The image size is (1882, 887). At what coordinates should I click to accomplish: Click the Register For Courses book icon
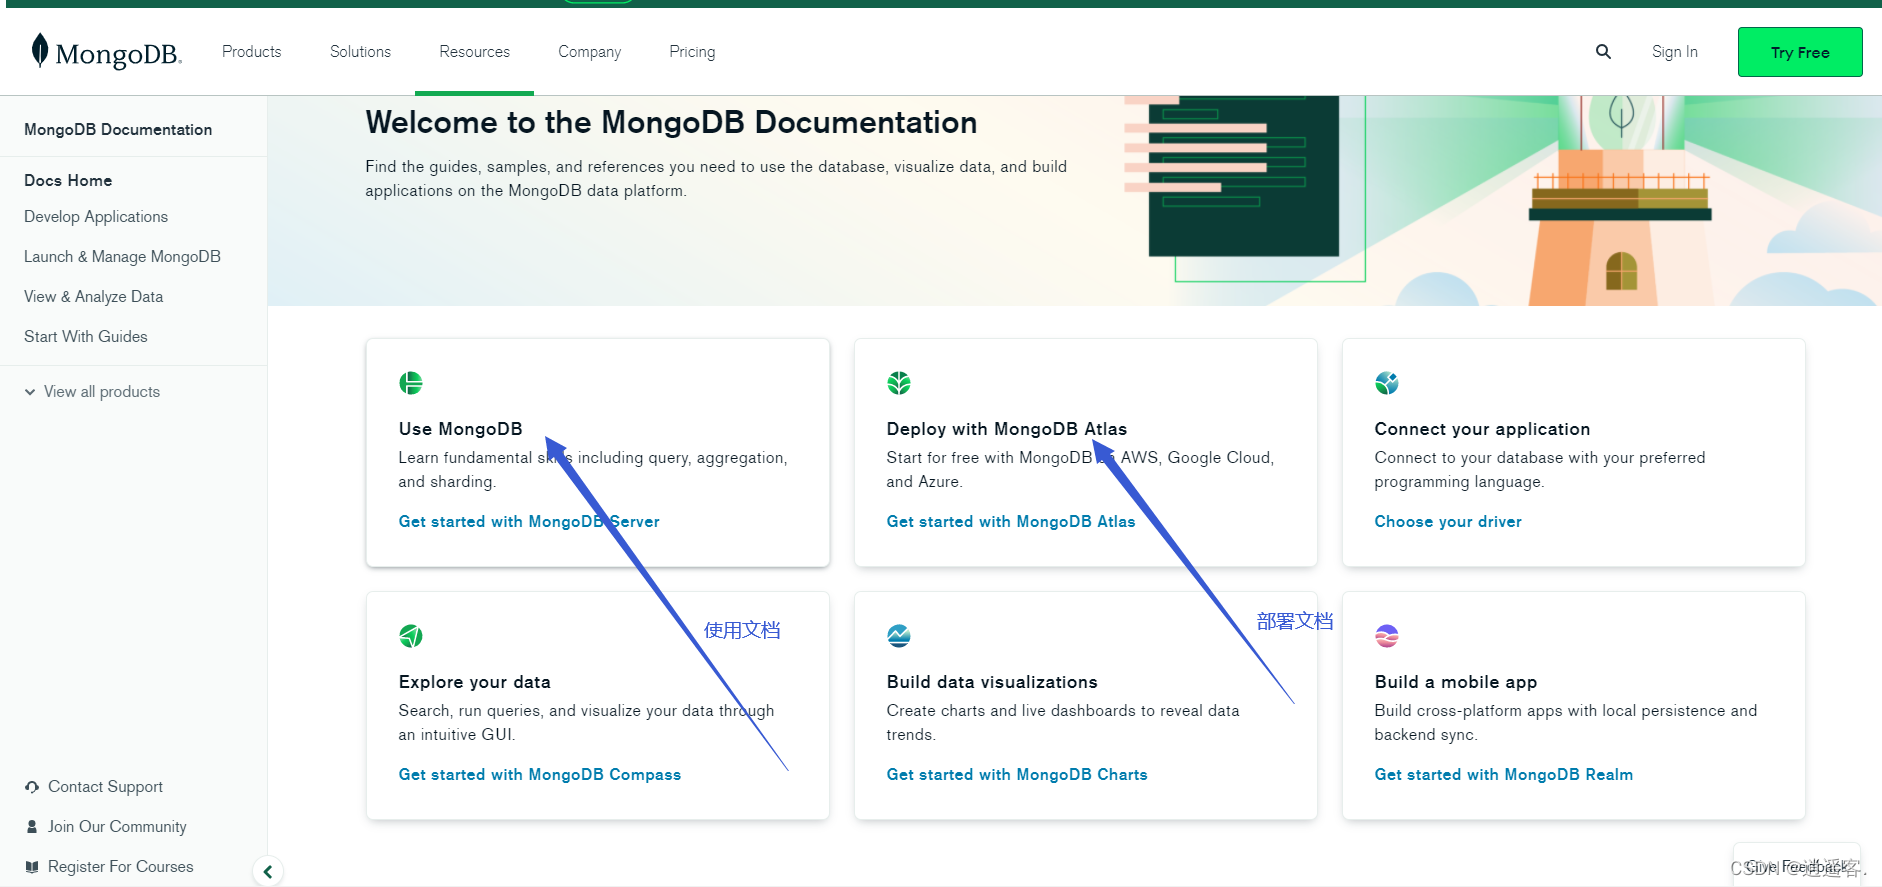(32, 867)
